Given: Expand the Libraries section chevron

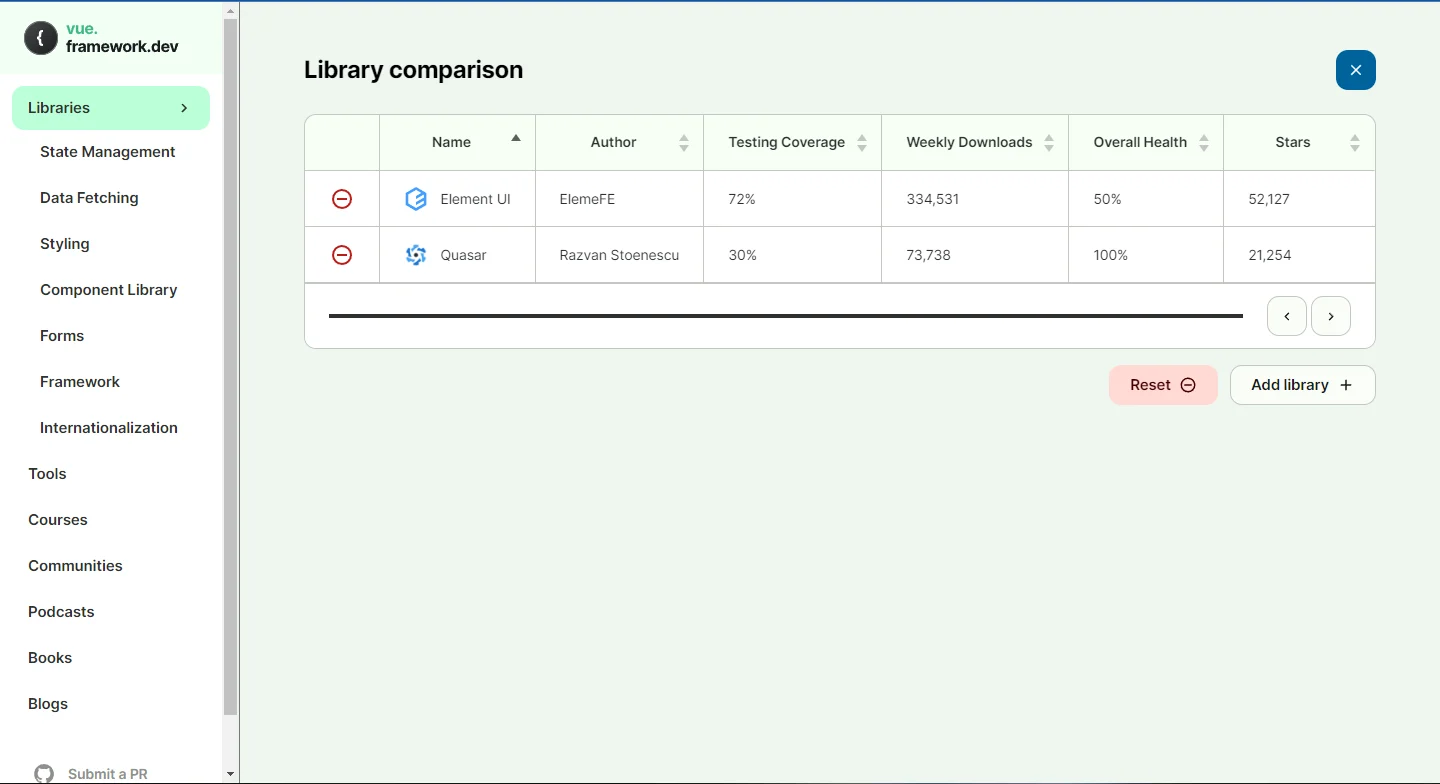Looking at the screenshot, I should point(183,107).
